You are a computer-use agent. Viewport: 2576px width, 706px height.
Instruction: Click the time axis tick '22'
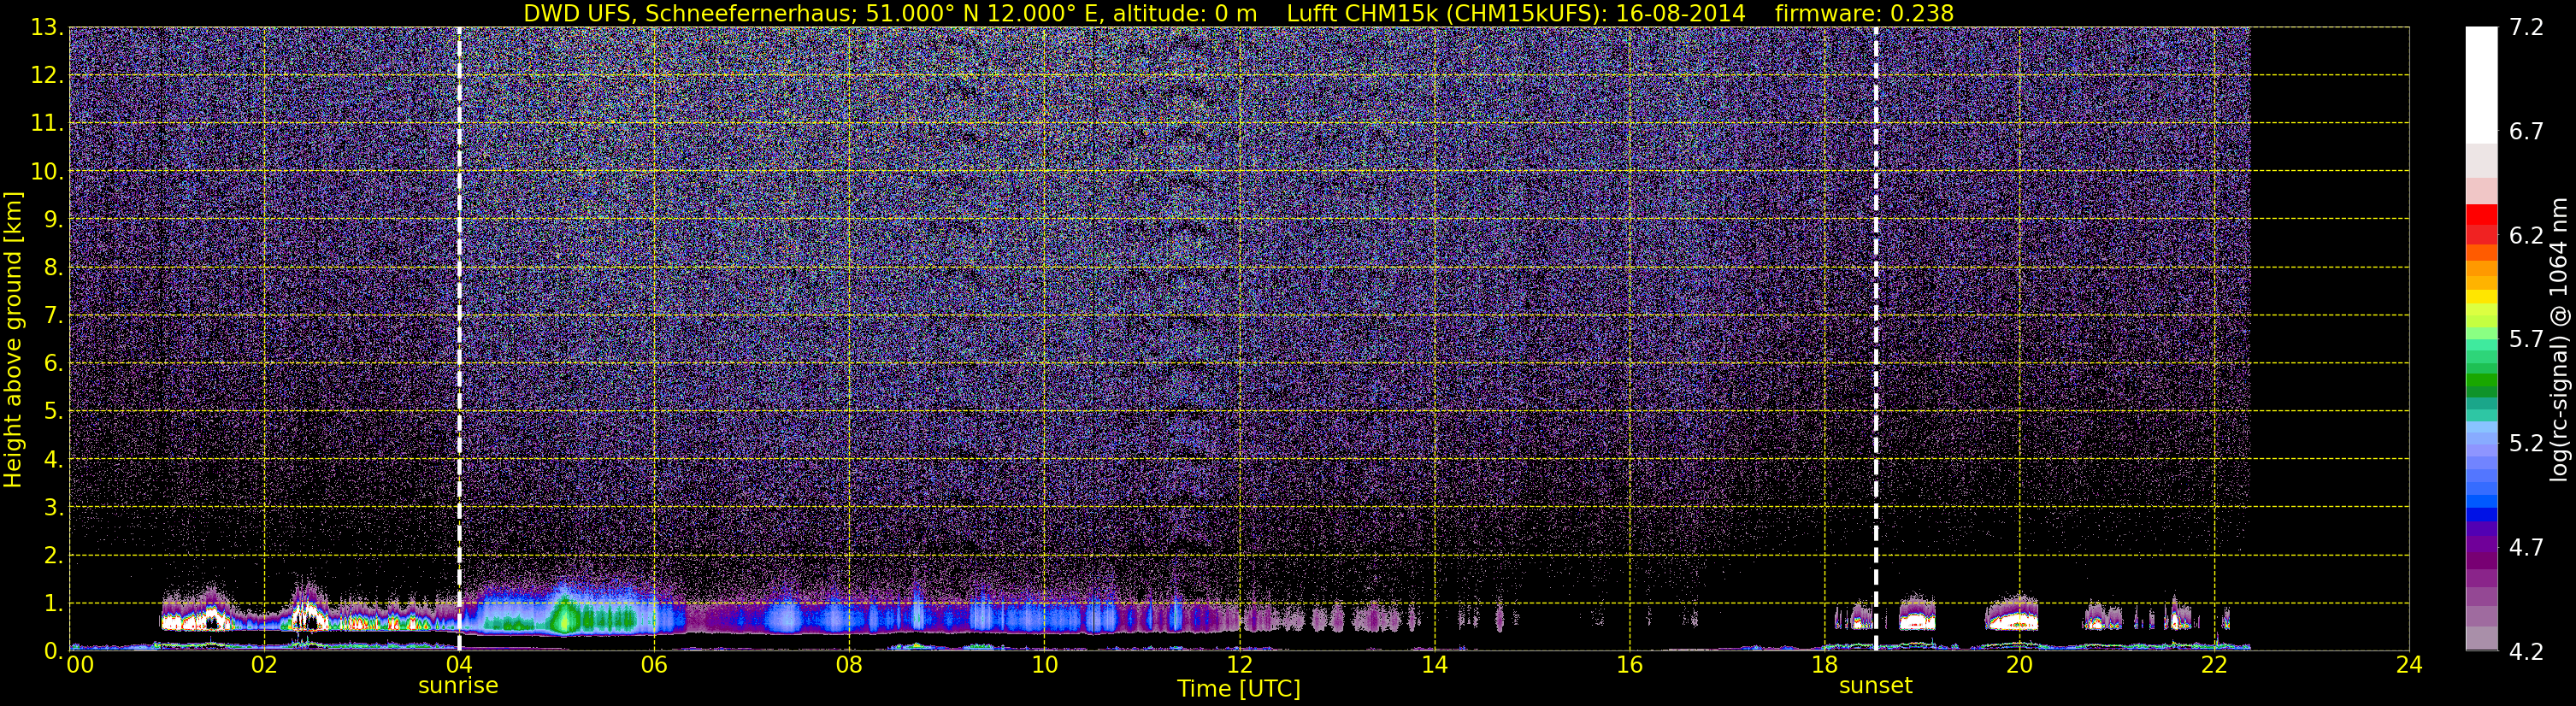2214,665
